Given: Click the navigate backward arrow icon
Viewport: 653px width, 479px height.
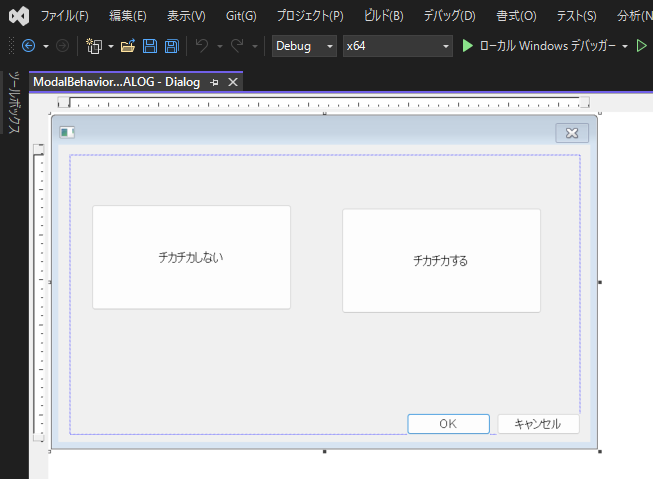Looking at the screenshot, I should point(28,46).
